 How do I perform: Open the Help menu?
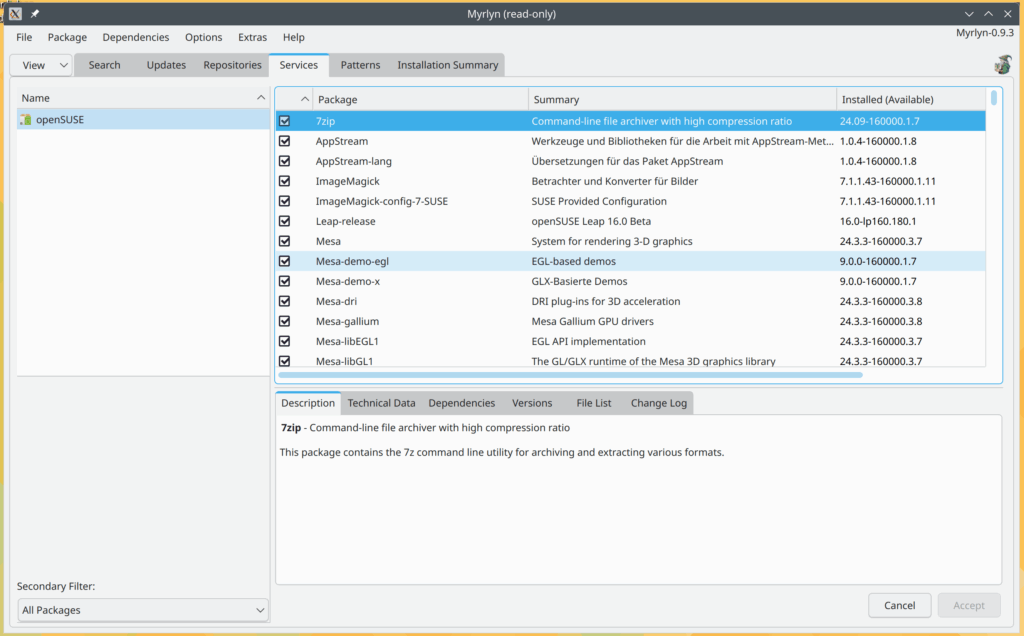pos(294,37)
